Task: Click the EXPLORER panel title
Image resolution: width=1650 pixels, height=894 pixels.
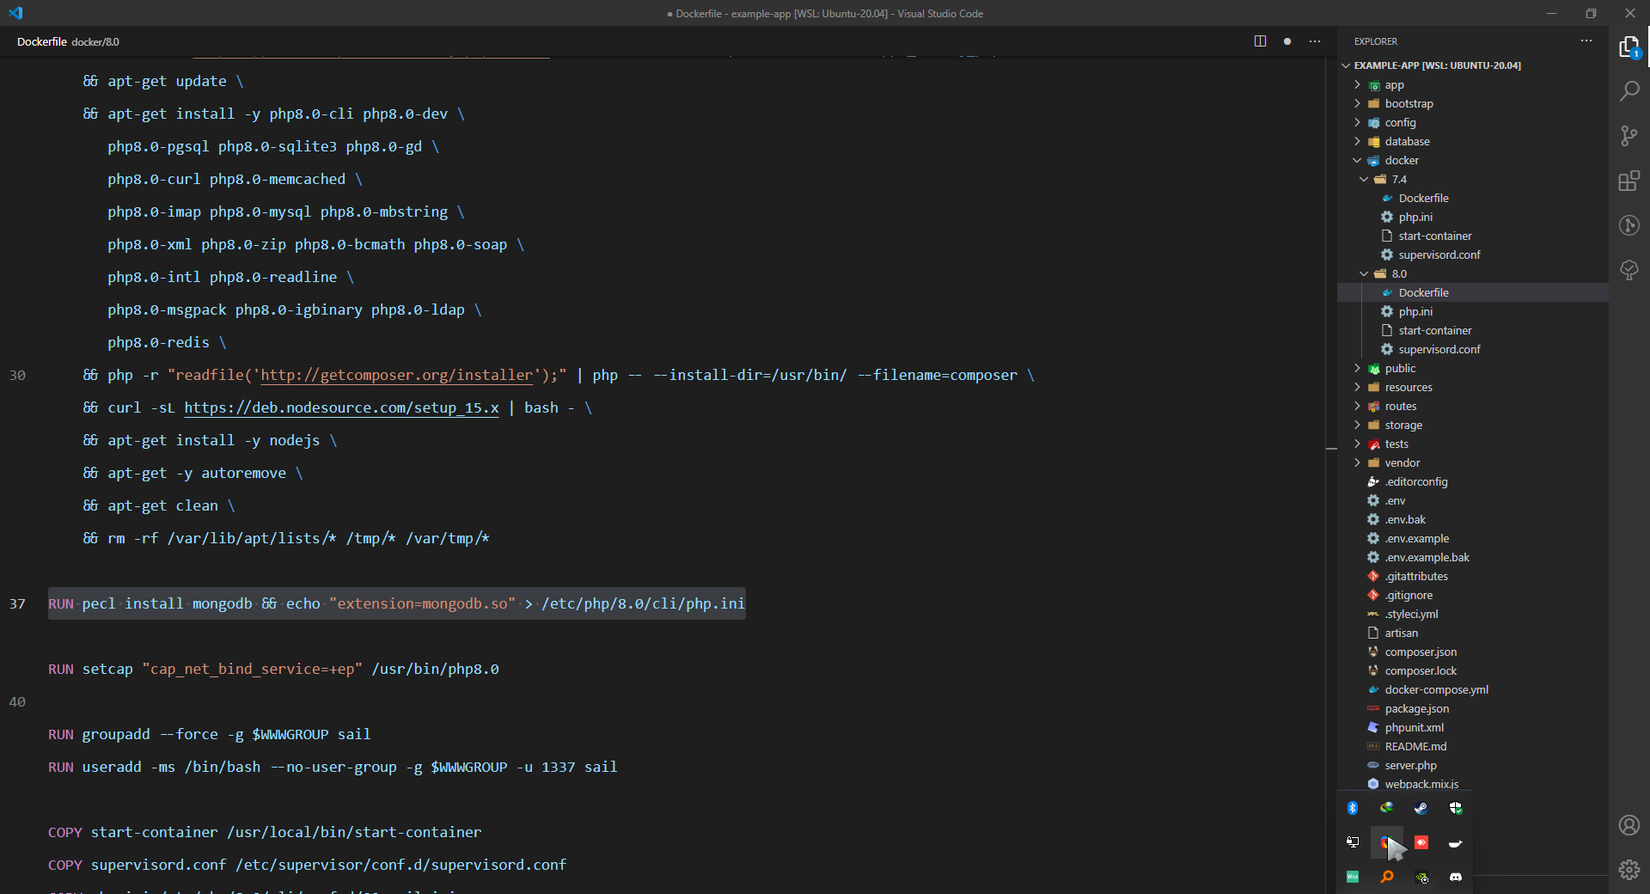Action: click(1375, 41)
